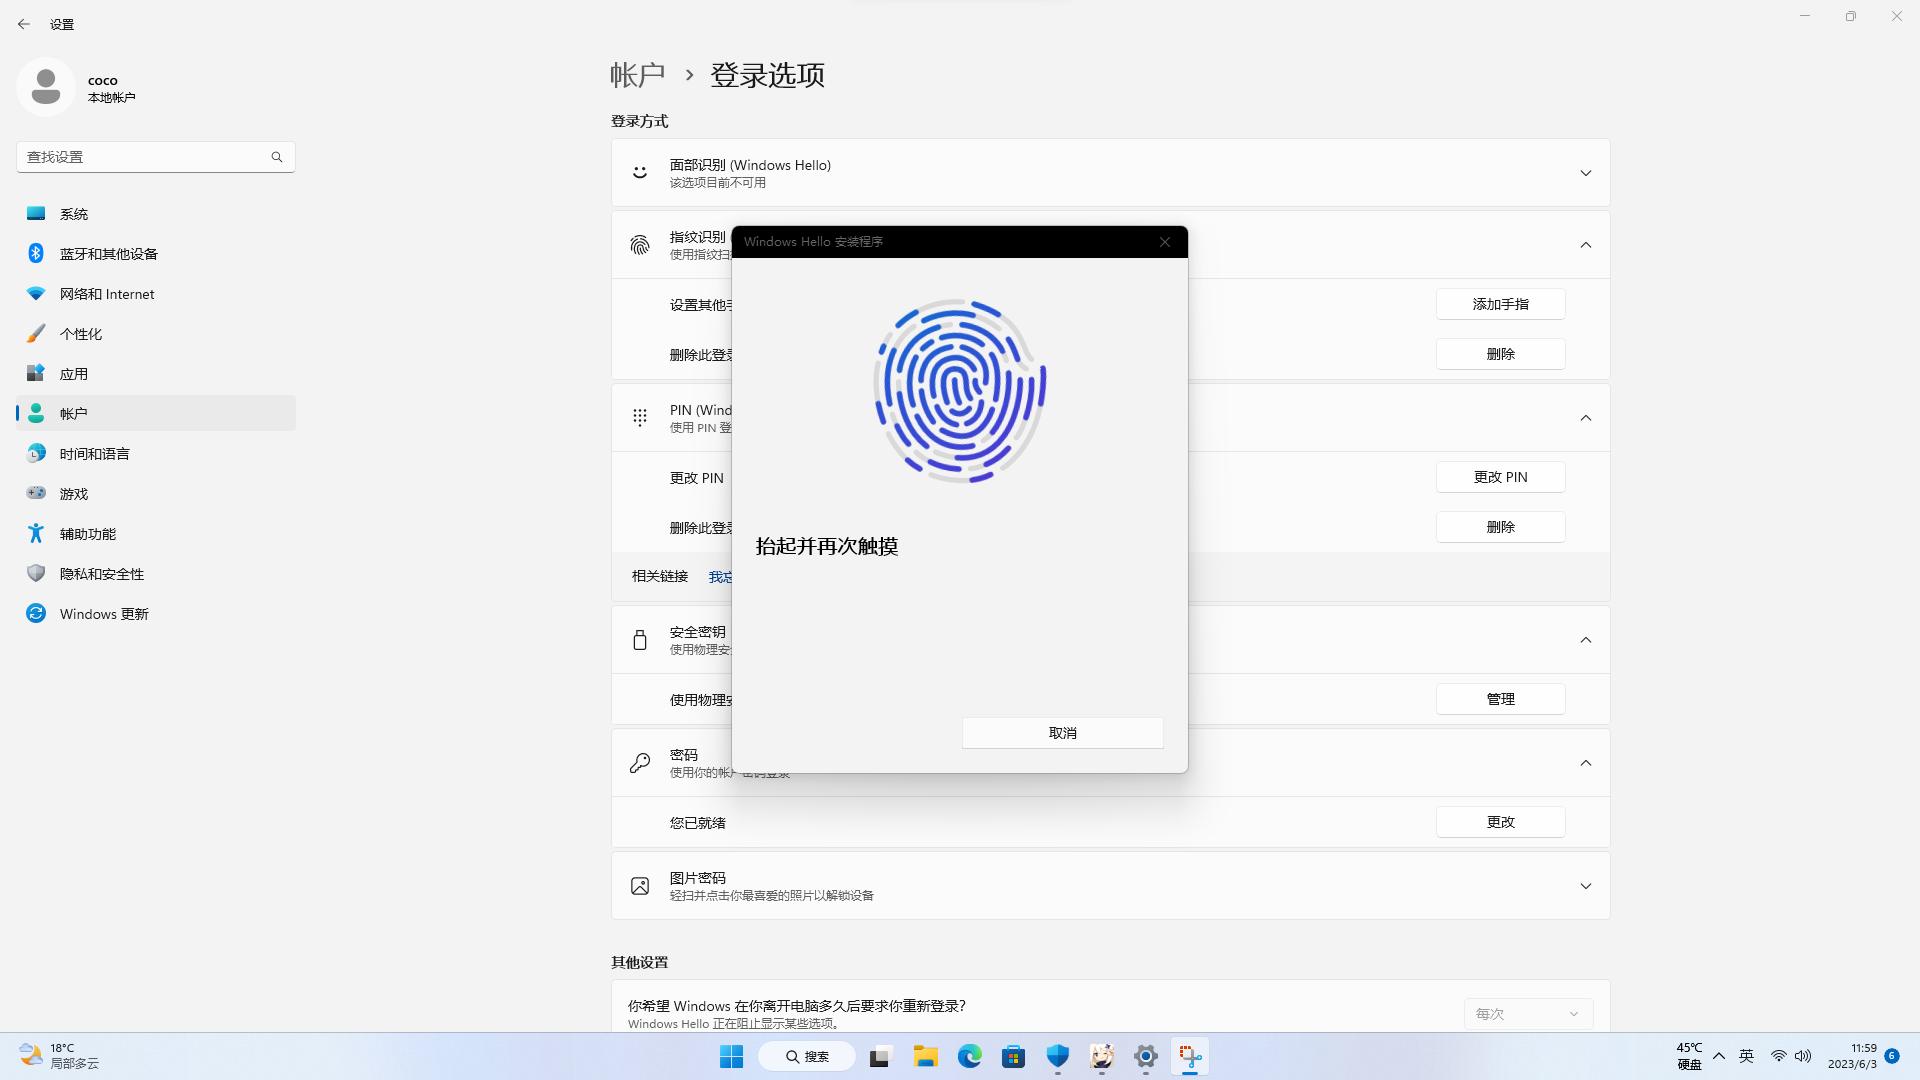Open 个性化 settings
1920x1080 pixels.
(81, 333)
